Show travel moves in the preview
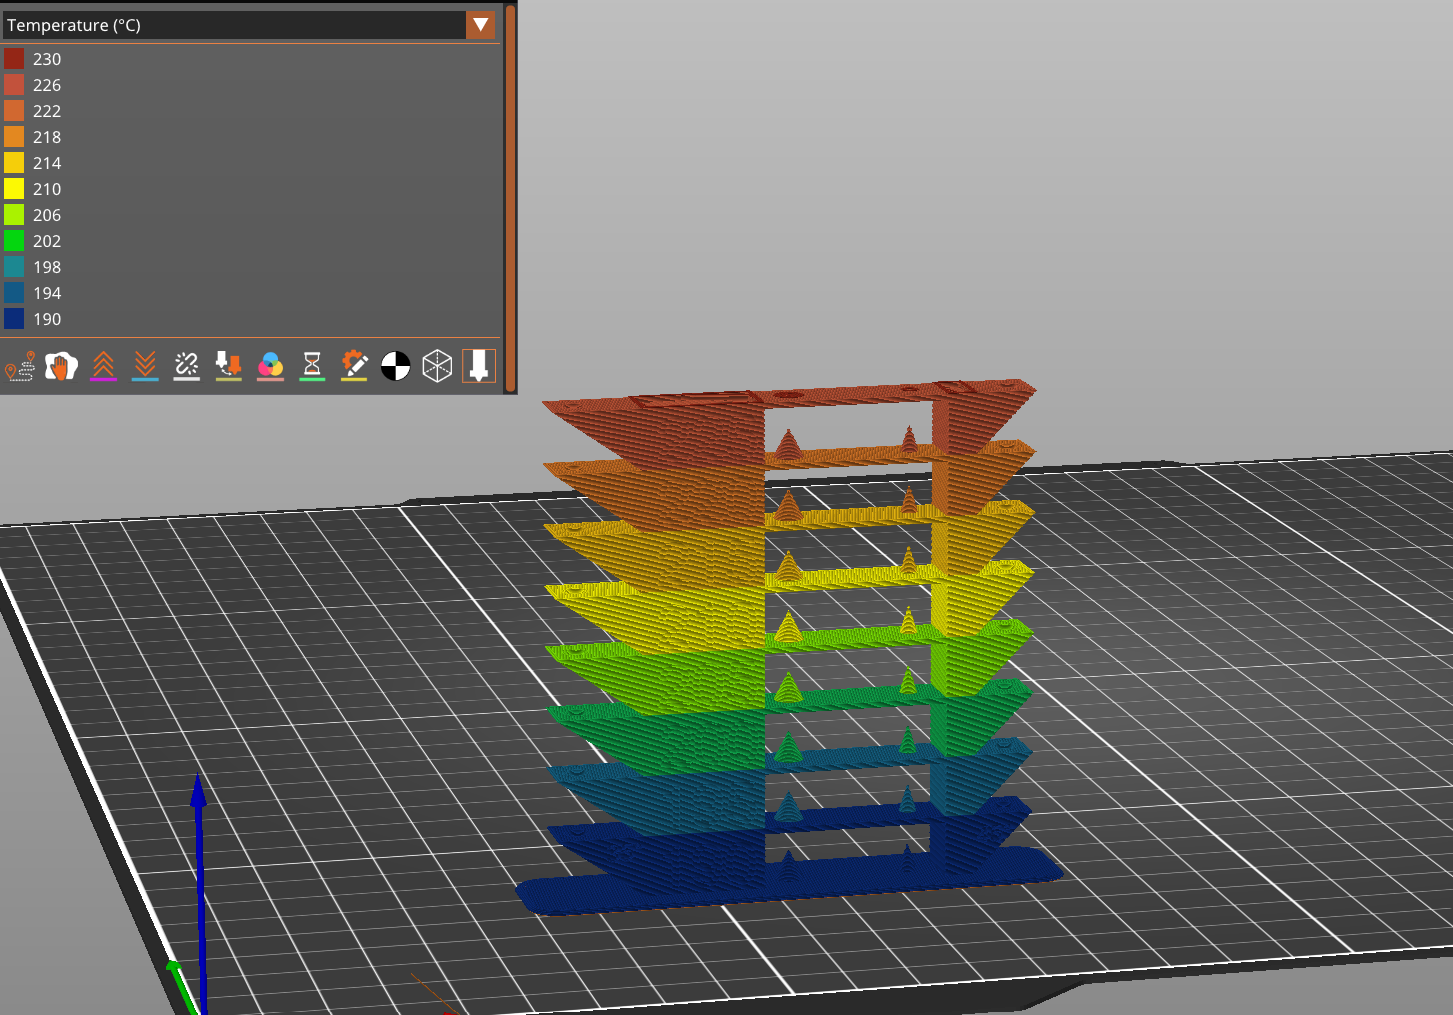The width and height of the screenshot is (1453, 1015). coord(21,366)
